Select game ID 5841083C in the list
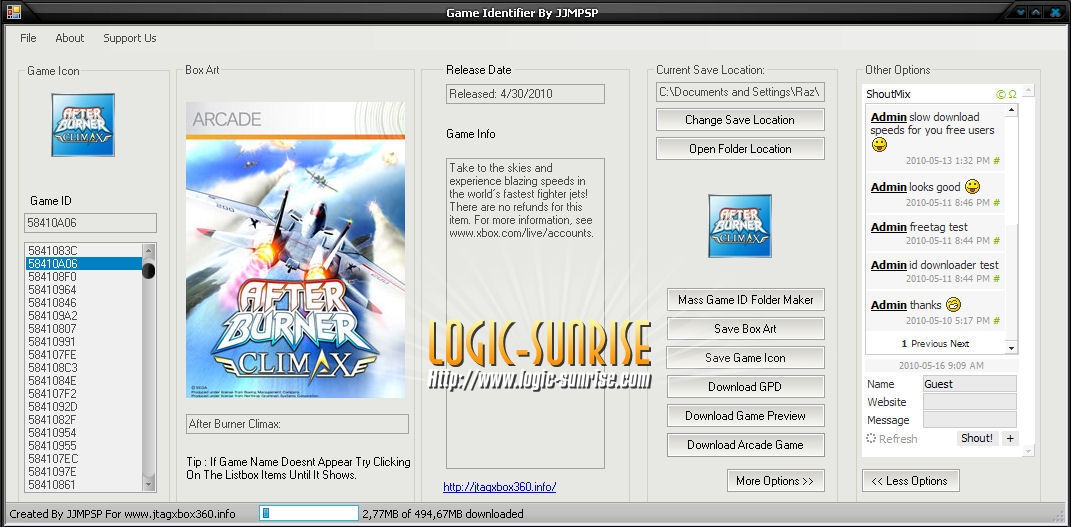This screenshot has width=1071, height=527. coord(83,251)
